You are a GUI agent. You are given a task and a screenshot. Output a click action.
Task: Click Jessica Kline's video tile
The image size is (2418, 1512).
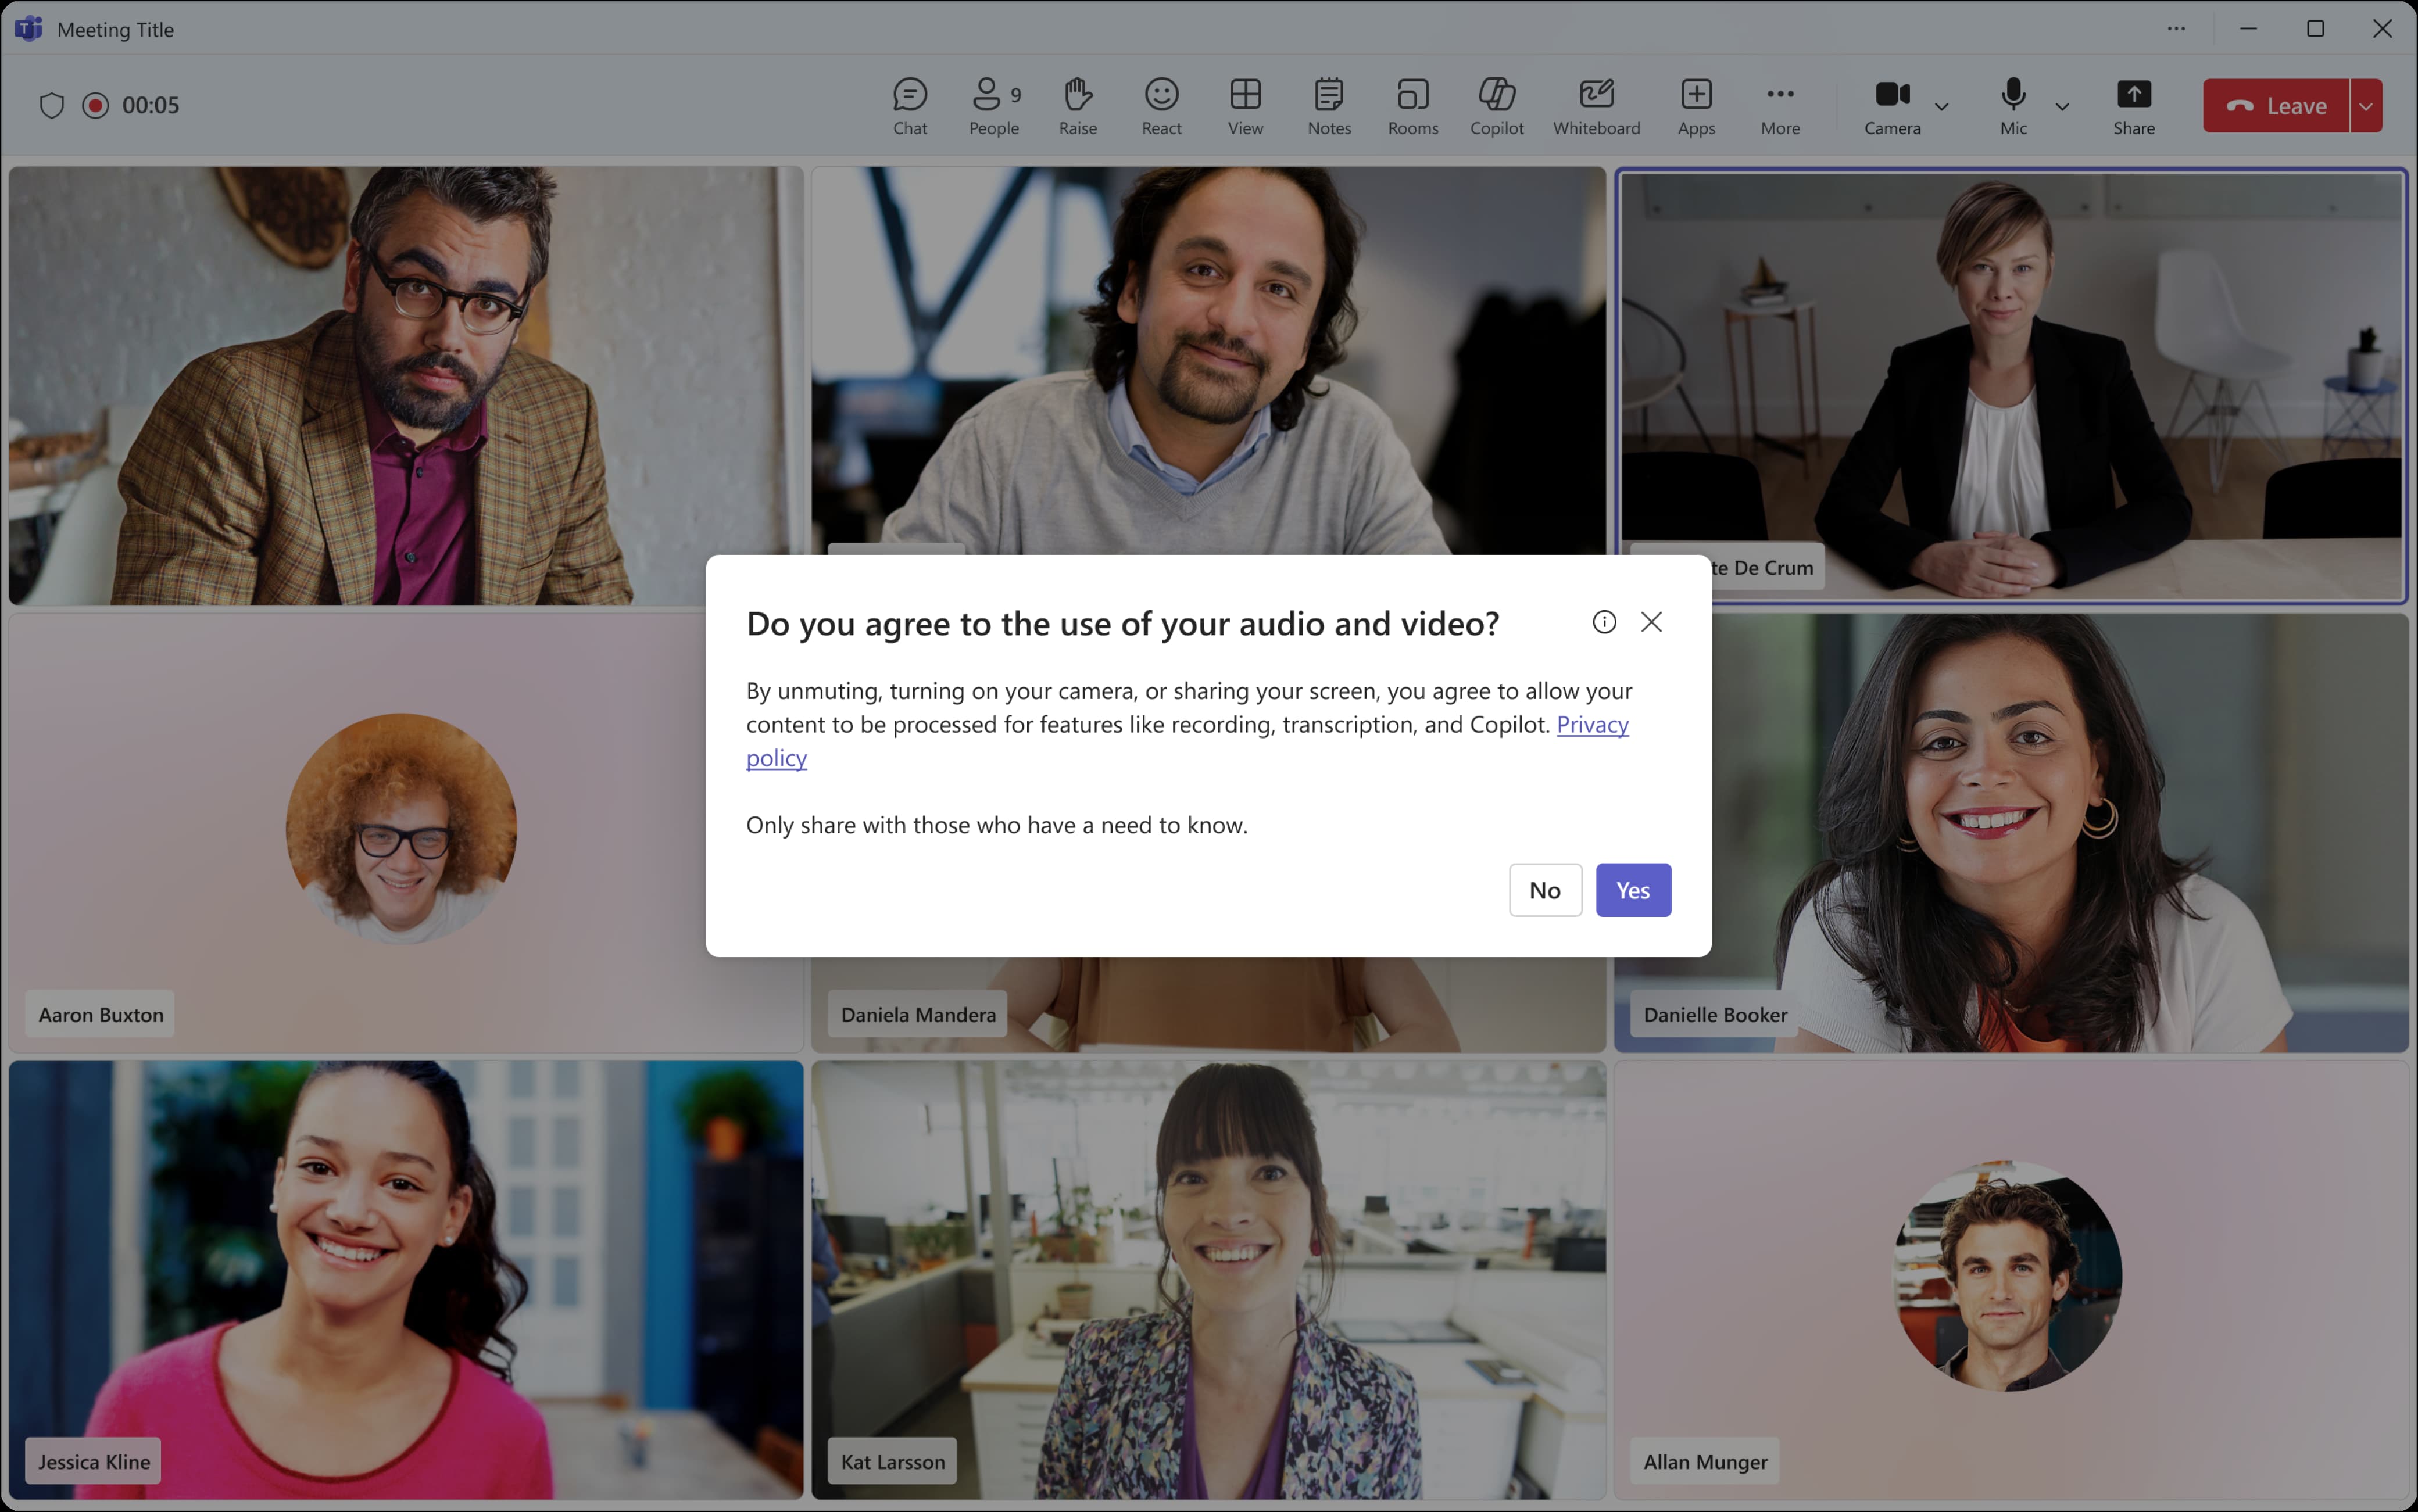pyautogui.click(x=406, y=1280)
